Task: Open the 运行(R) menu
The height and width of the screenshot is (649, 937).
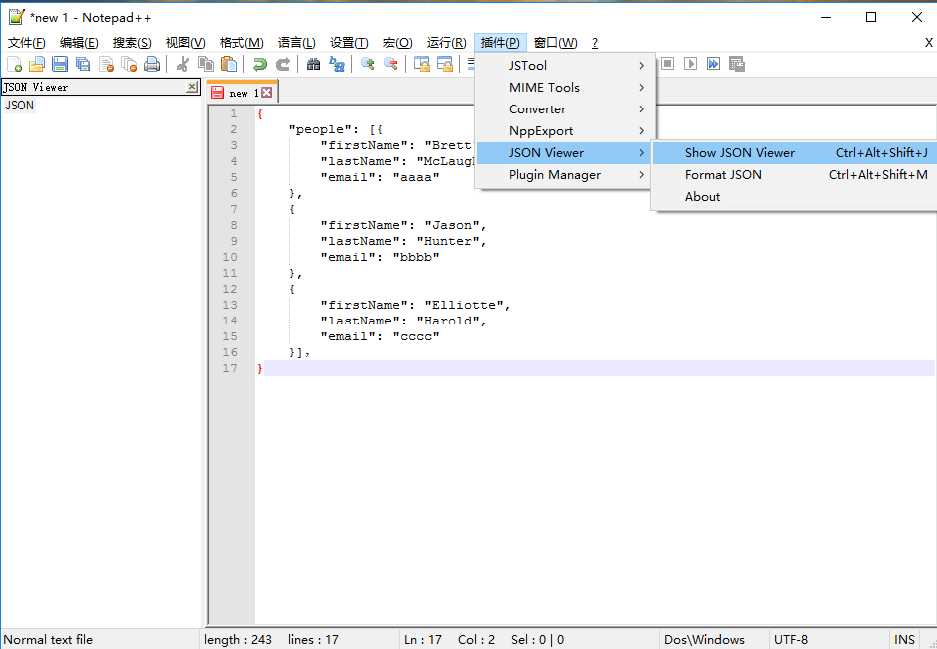Action: (446, 42)
